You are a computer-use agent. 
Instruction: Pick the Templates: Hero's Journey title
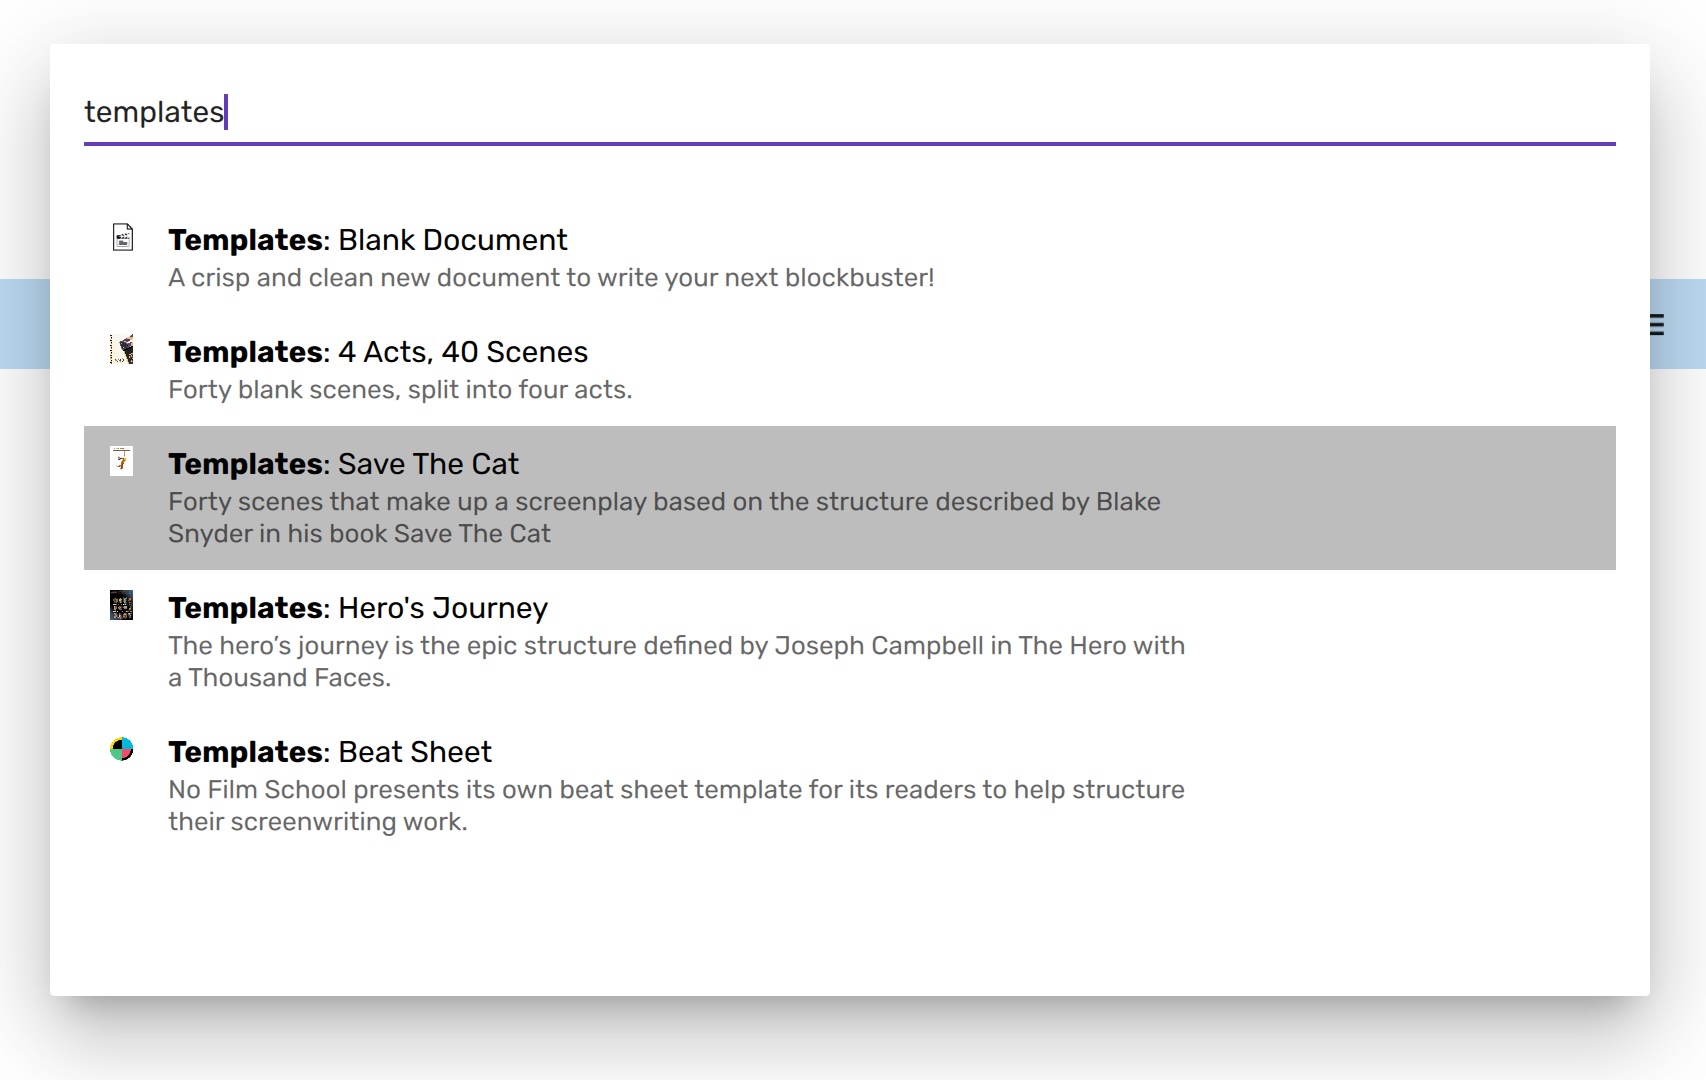click(357, 608)
